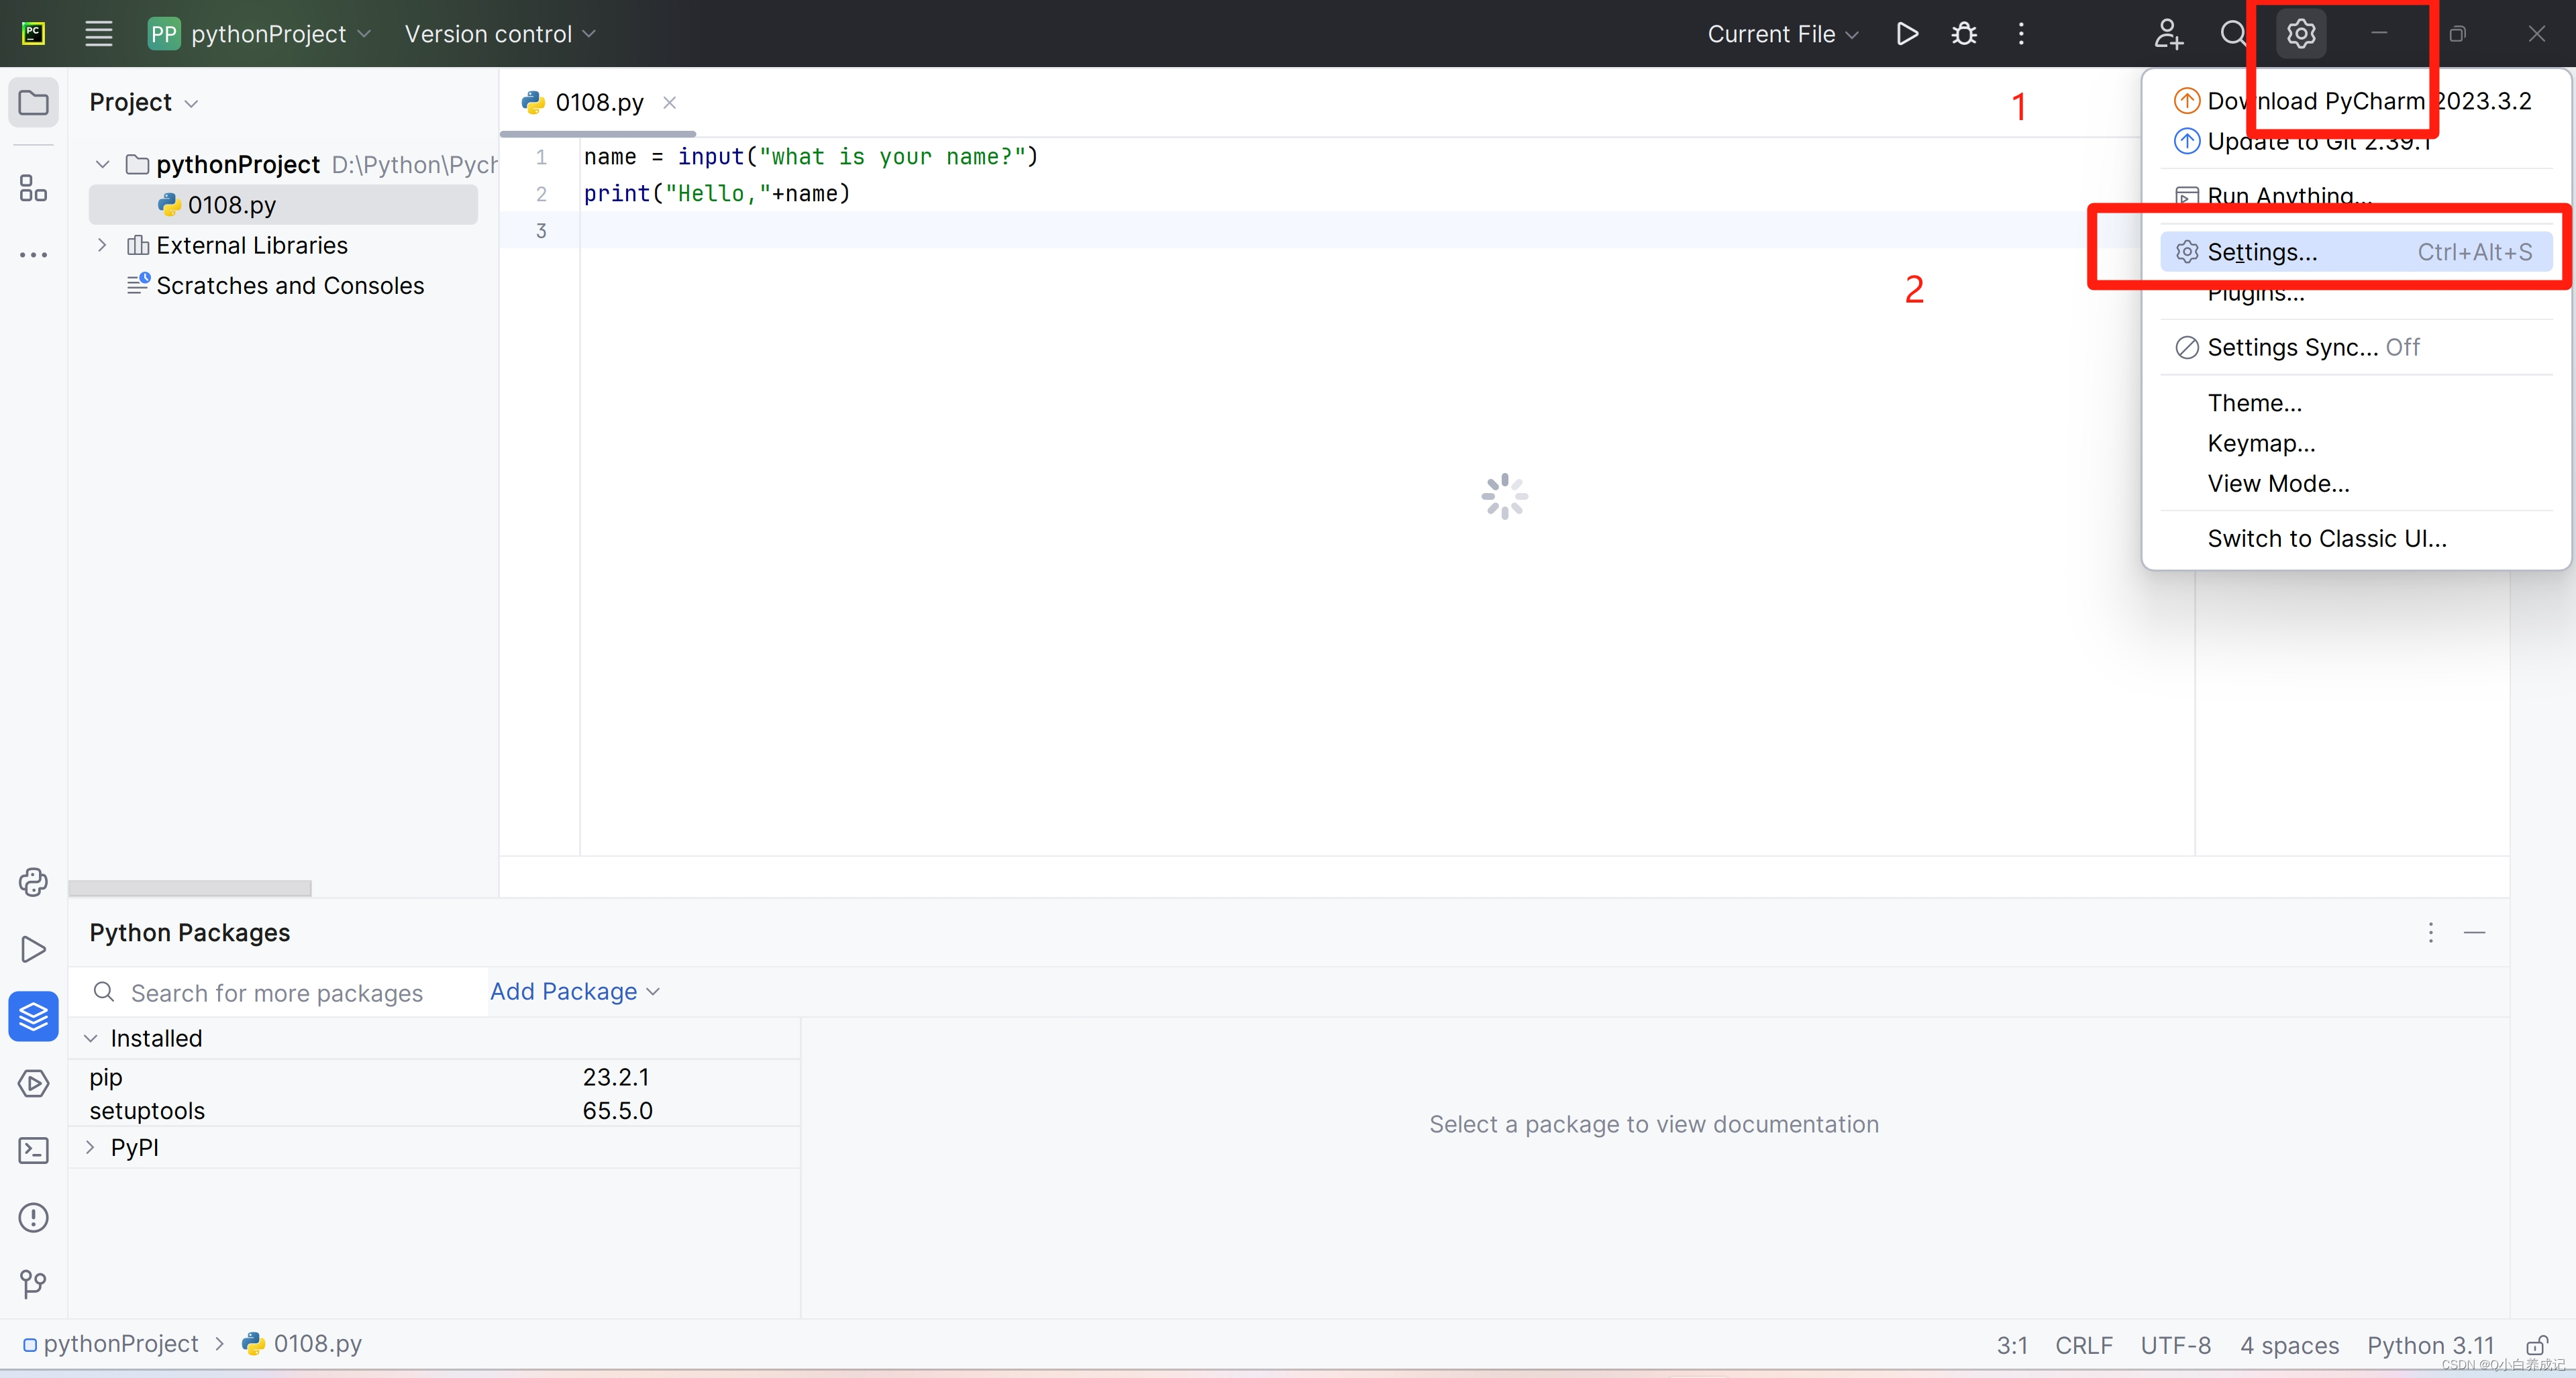Viewport: 2576px width, 1378px height.
Task: Select the Python Packages sidebar icon
Action: (33, 1016)
